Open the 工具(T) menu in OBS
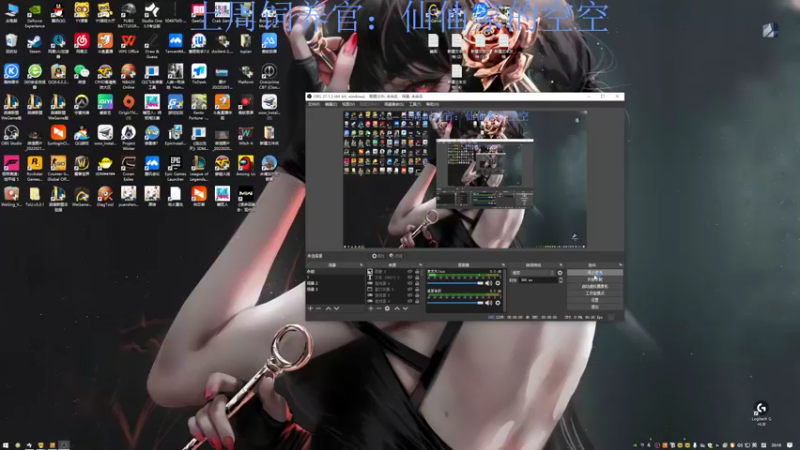This screenshot has width=800, height=450. [x=414, y=104]
